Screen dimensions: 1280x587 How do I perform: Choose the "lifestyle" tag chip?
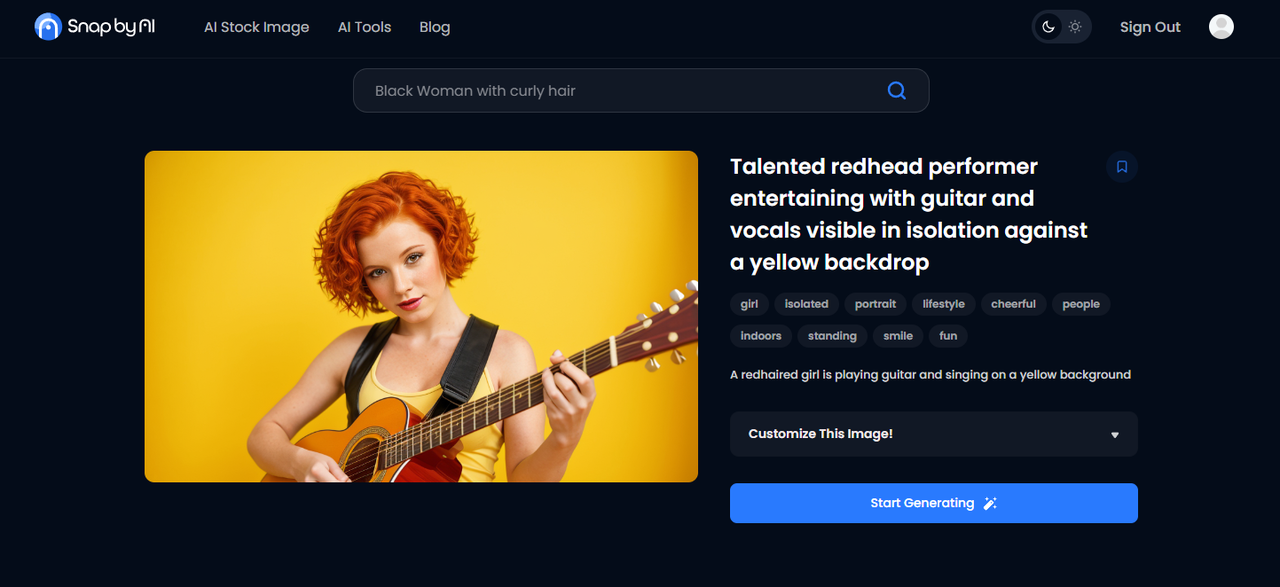tap(943, 304)
